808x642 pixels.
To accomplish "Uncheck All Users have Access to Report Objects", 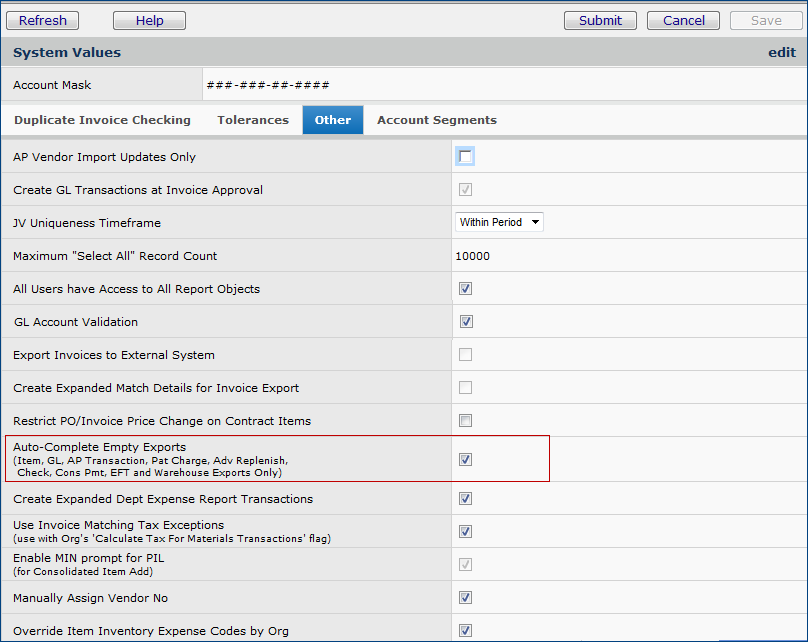I will click(466, 289).
